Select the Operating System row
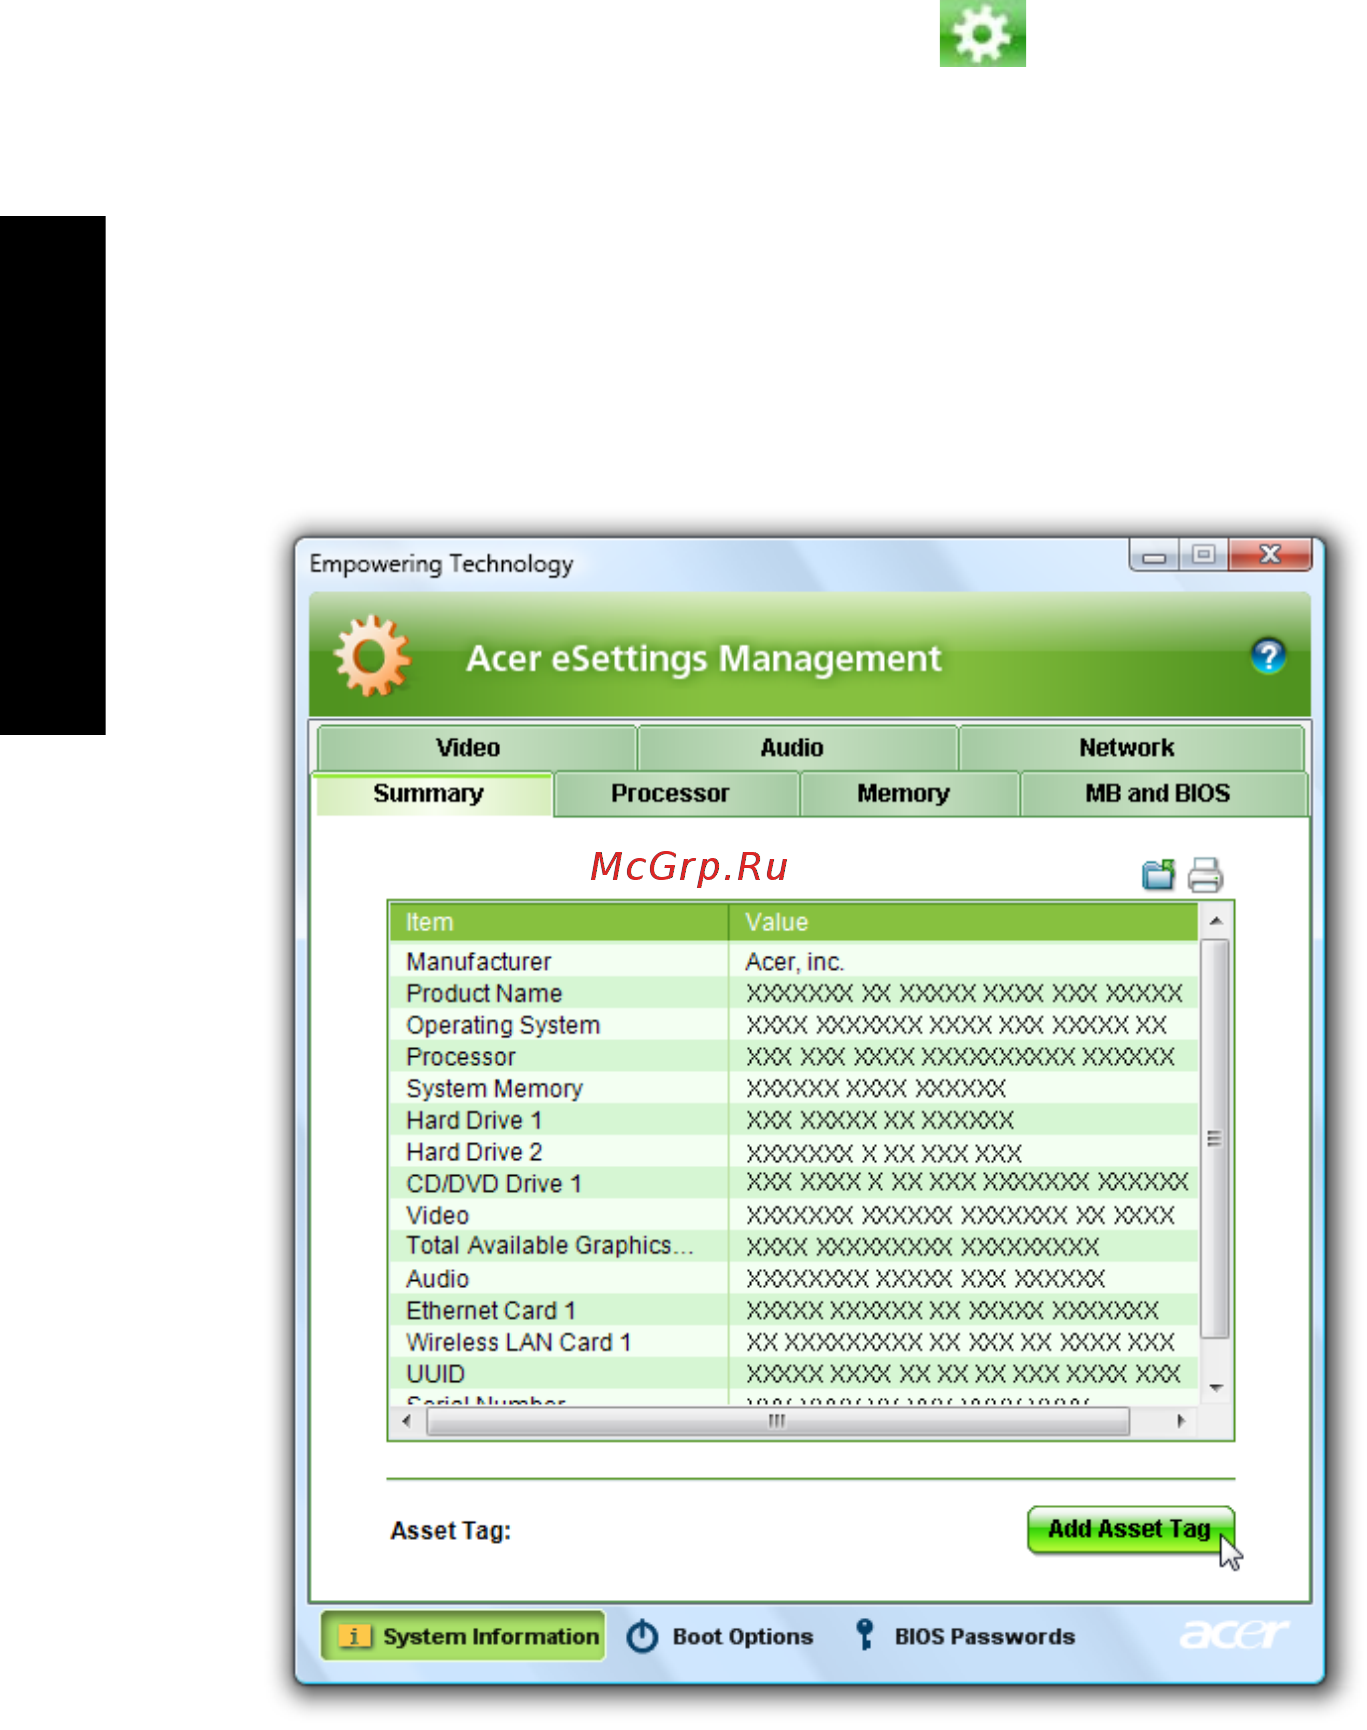The image size is (1367, 1730). click(794, 1025)
